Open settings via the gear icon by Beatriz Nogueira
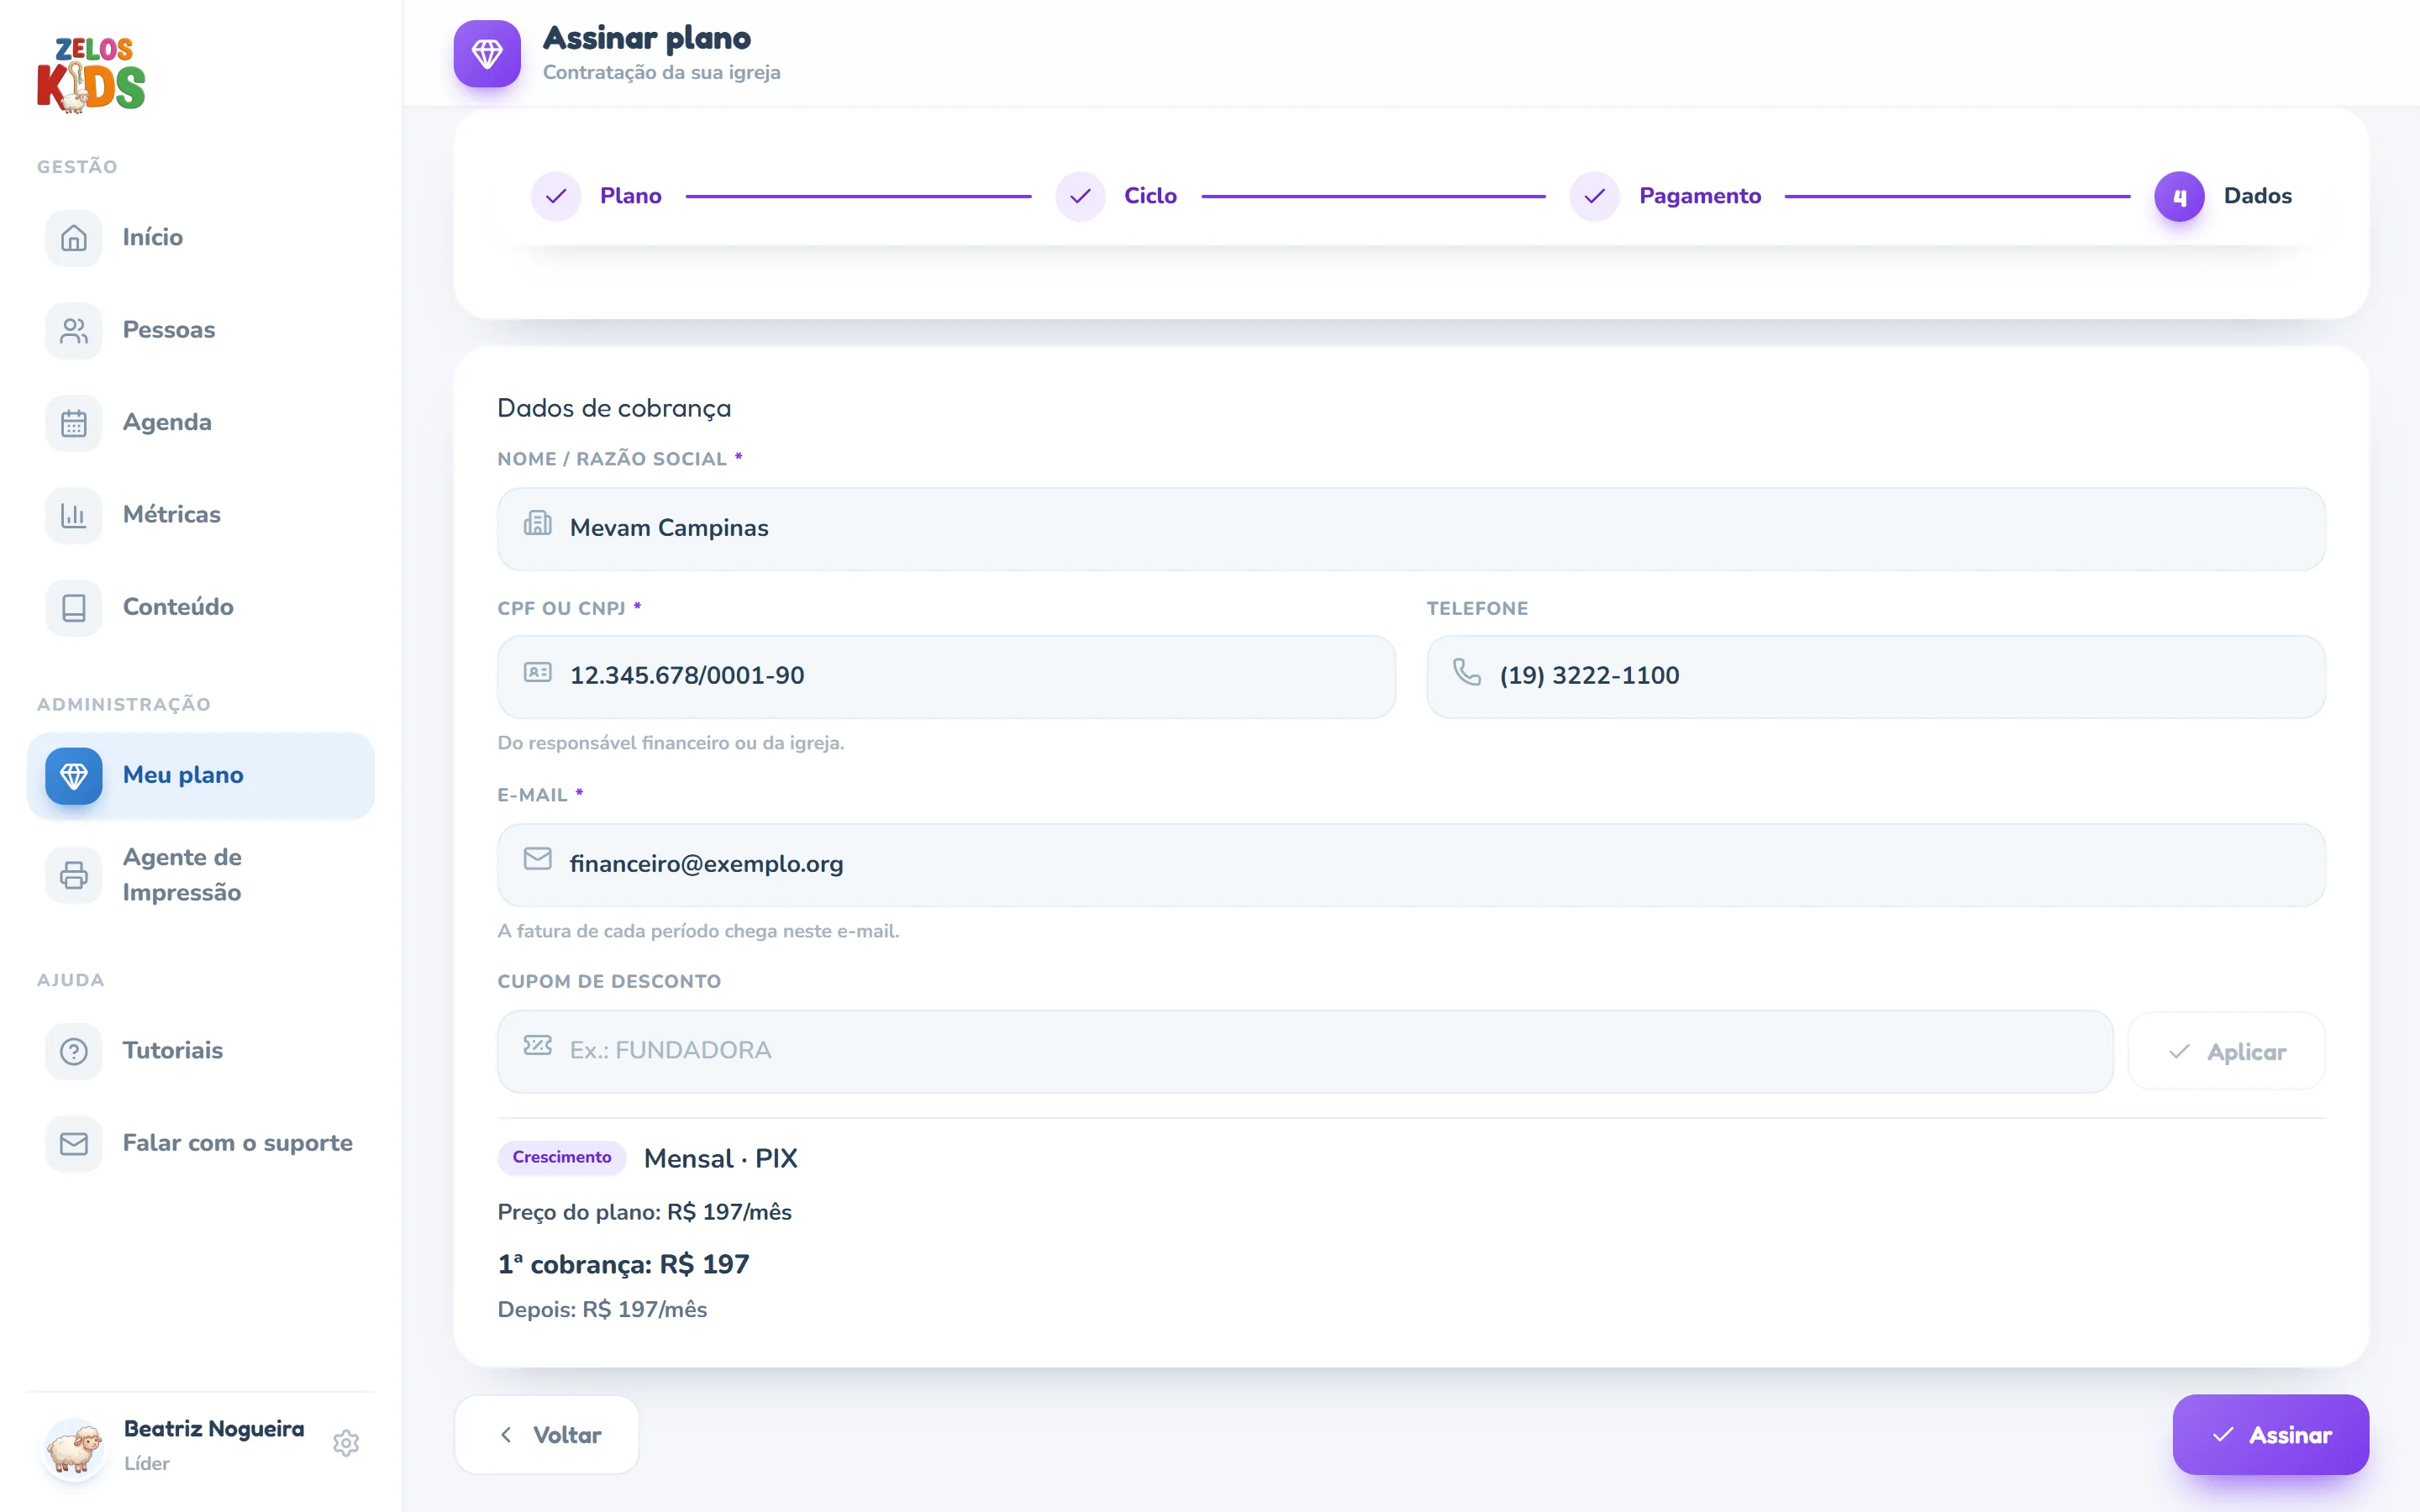Viewport: 2420px width, 1512px height. click(346, 1443)
